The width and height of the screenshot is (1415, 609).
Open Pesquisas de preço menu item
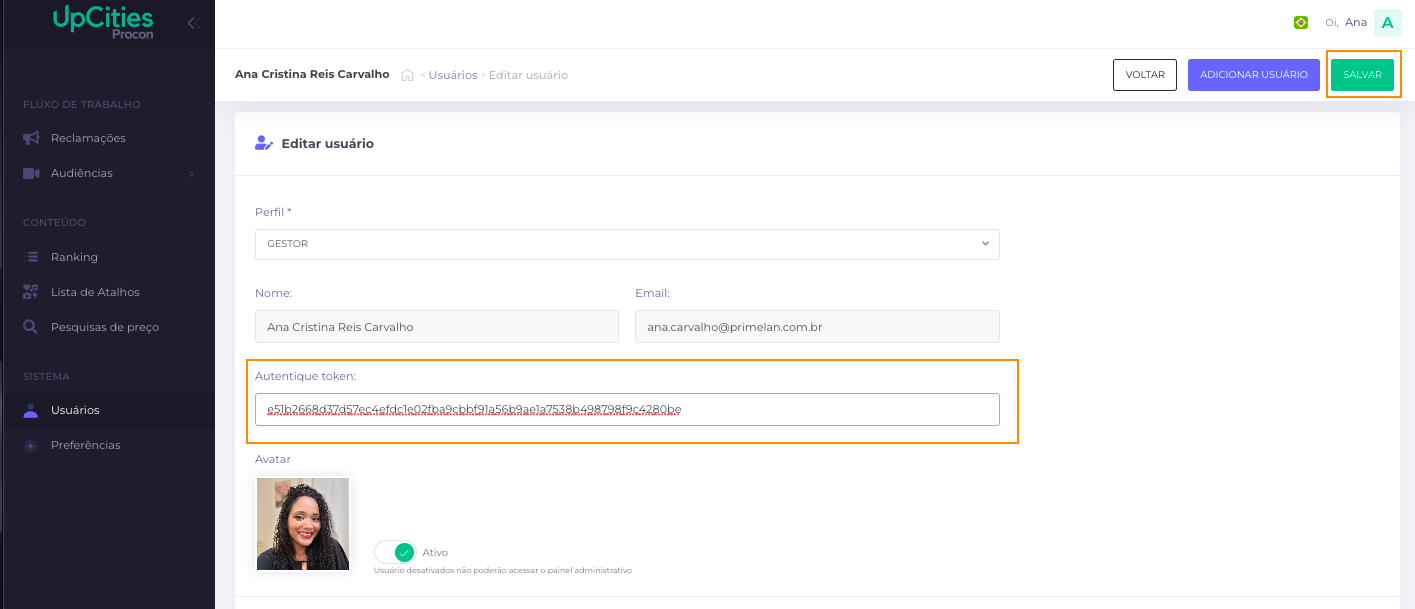point(107,327)
